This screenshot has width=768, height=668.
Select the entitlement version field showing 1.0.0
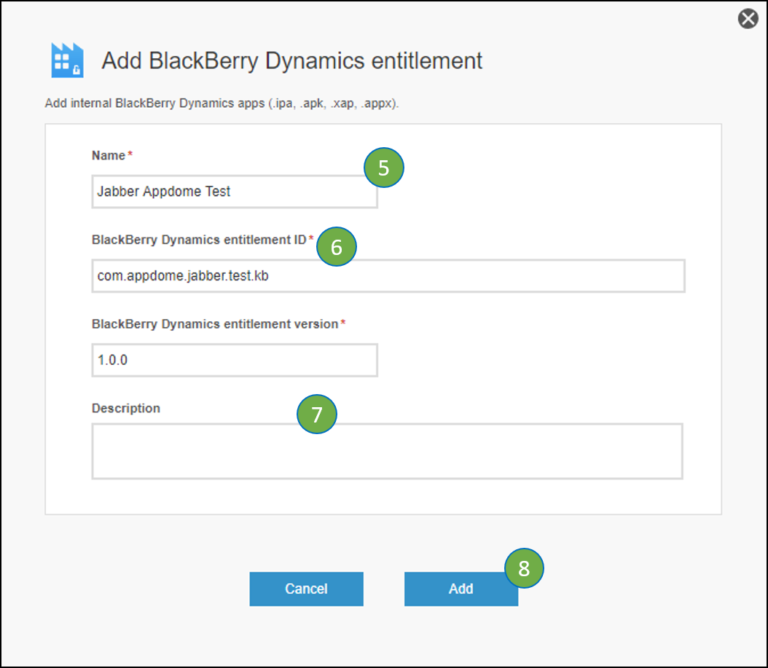tap(234, 360)
